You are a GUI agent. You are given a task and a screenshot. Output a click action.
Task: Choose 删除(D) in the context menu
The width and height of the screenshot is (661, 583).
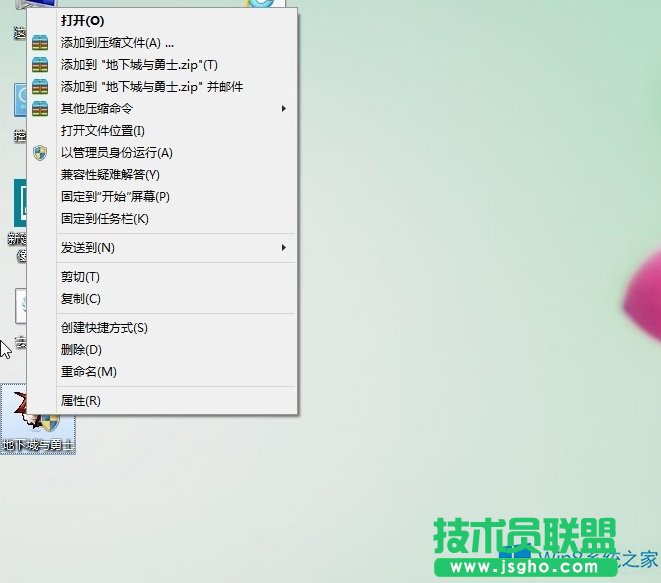point(81,349)
